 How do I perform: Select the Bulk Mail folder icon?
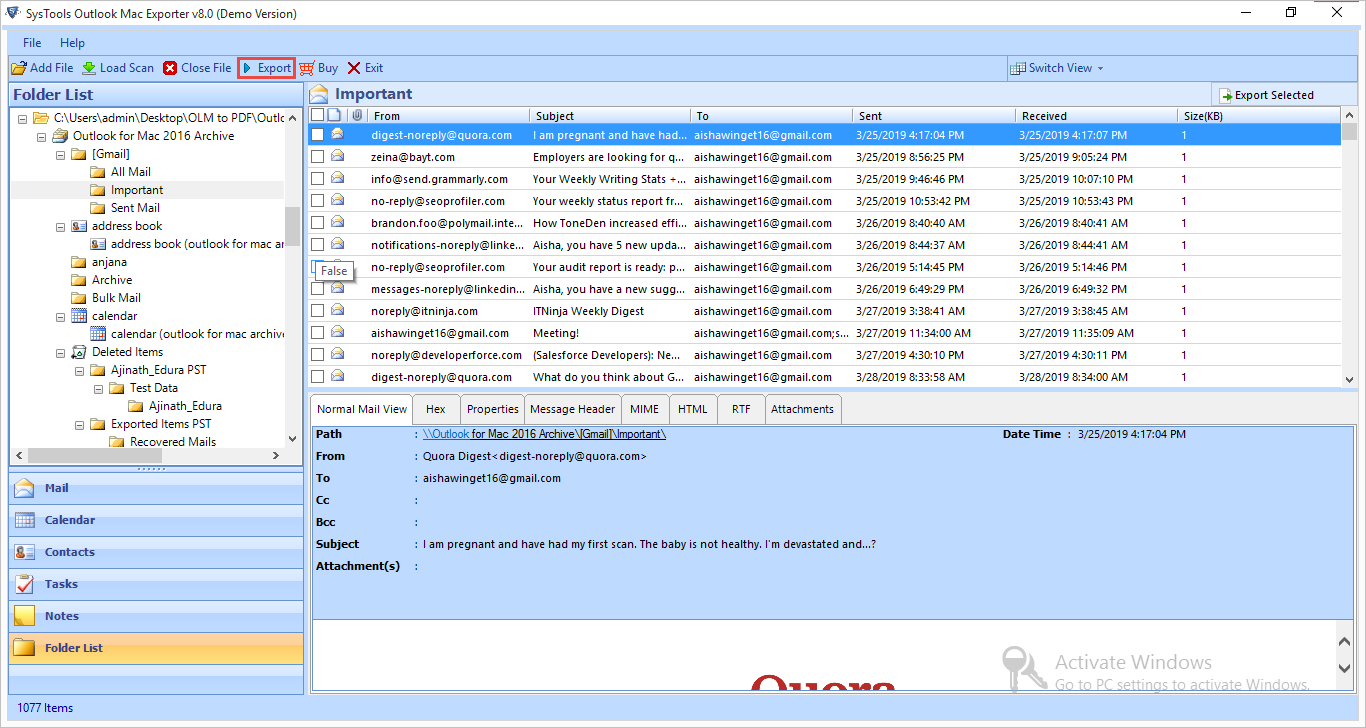(x=79, y=298)
